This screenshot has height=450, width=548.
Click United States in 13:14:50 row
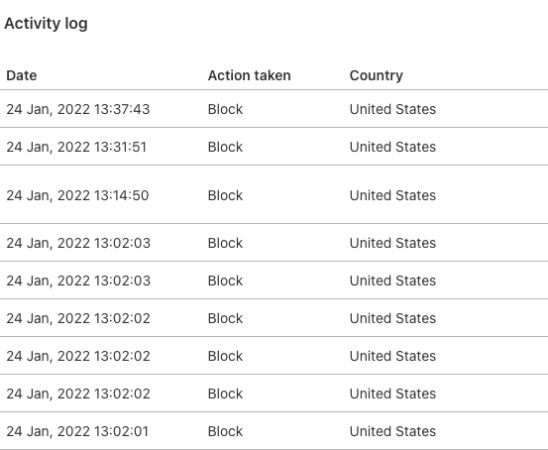click(392, 195)
